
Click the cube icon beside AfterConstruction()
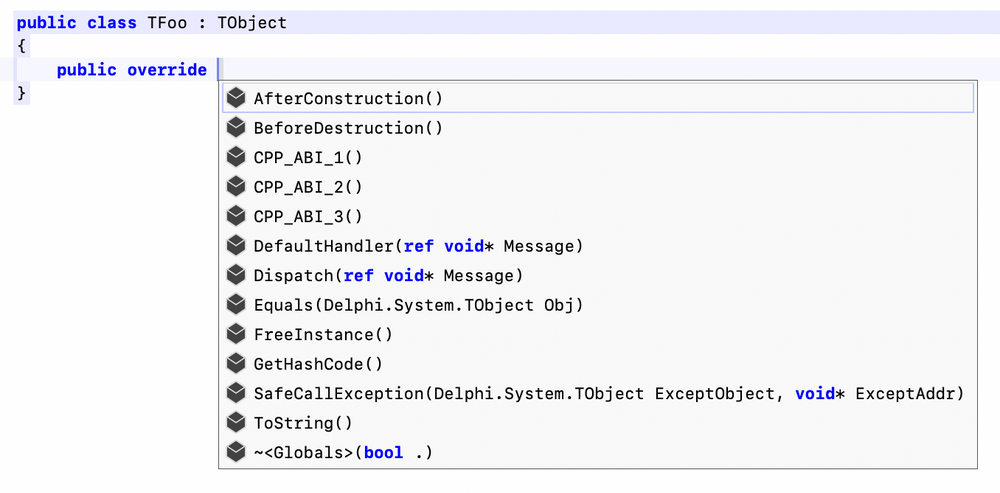pyautogui.click(x=236, y=98)
